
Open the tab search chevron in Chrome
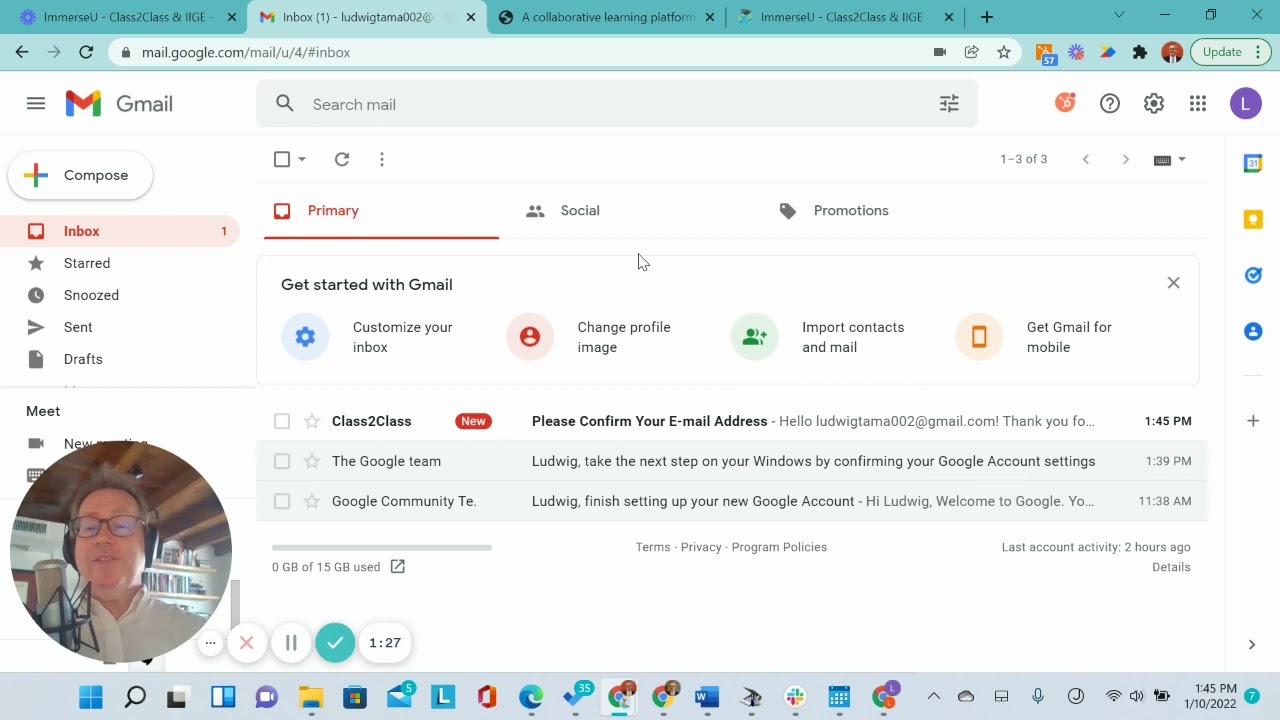click(1119, 15)
